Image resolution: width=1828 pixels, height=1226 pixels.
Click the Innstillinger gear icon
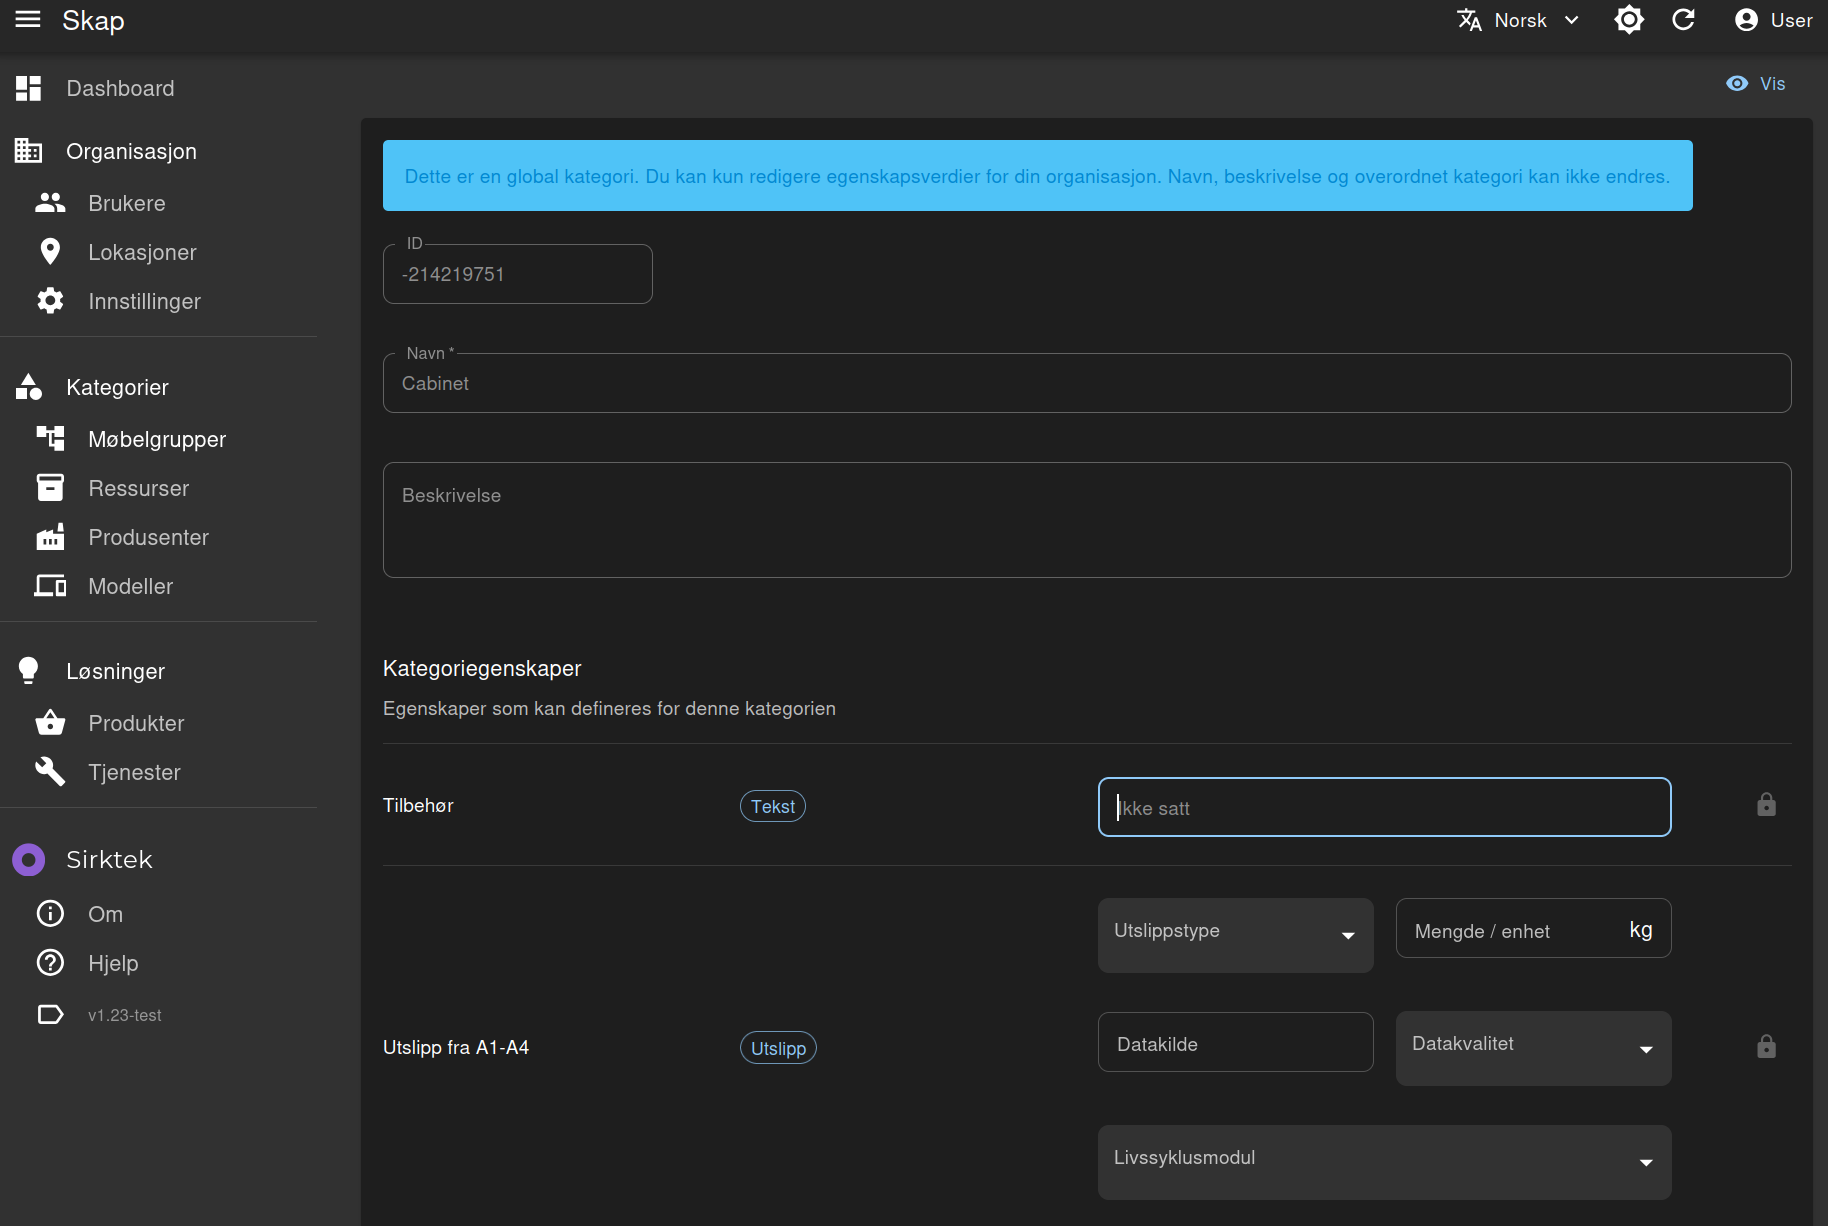point(50,302)
